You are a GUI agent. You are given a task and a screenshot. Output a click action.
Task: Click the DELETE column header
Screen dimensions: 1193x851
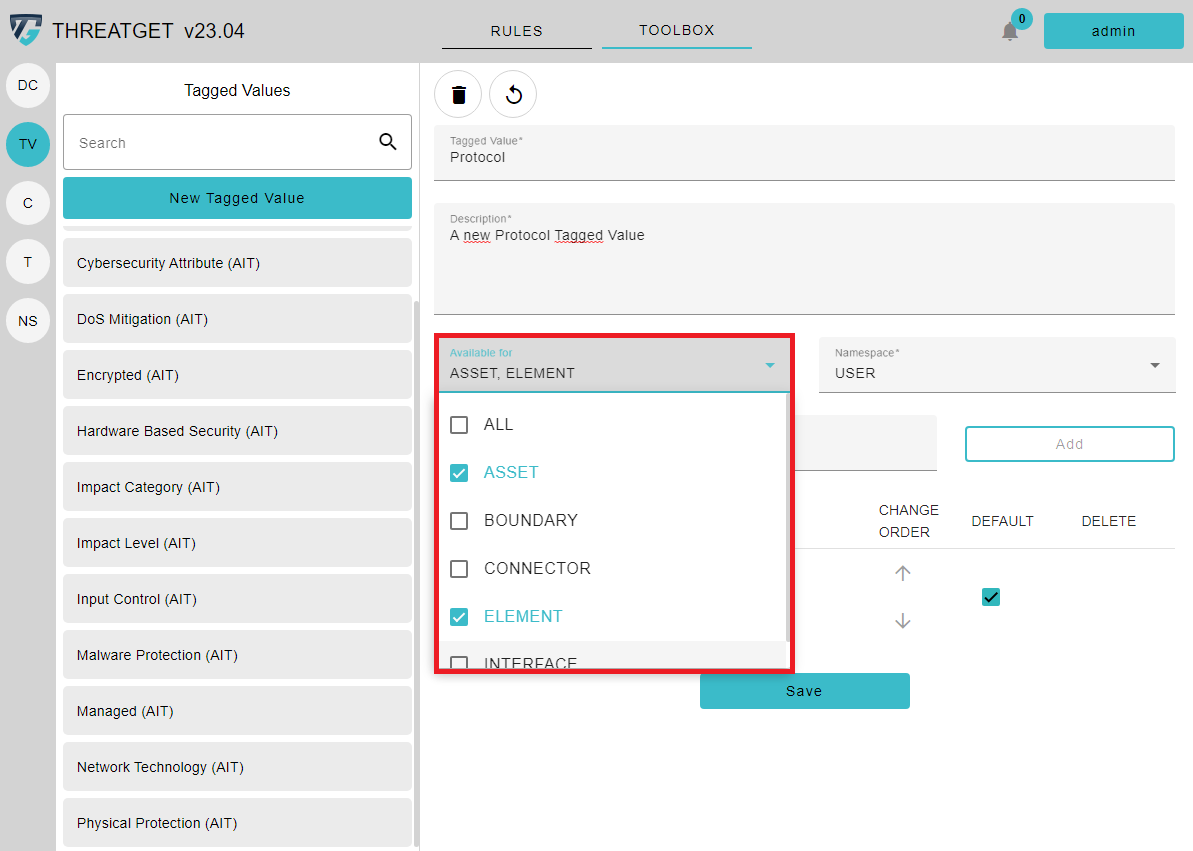pyautogui.click(x=1109, y=521)
